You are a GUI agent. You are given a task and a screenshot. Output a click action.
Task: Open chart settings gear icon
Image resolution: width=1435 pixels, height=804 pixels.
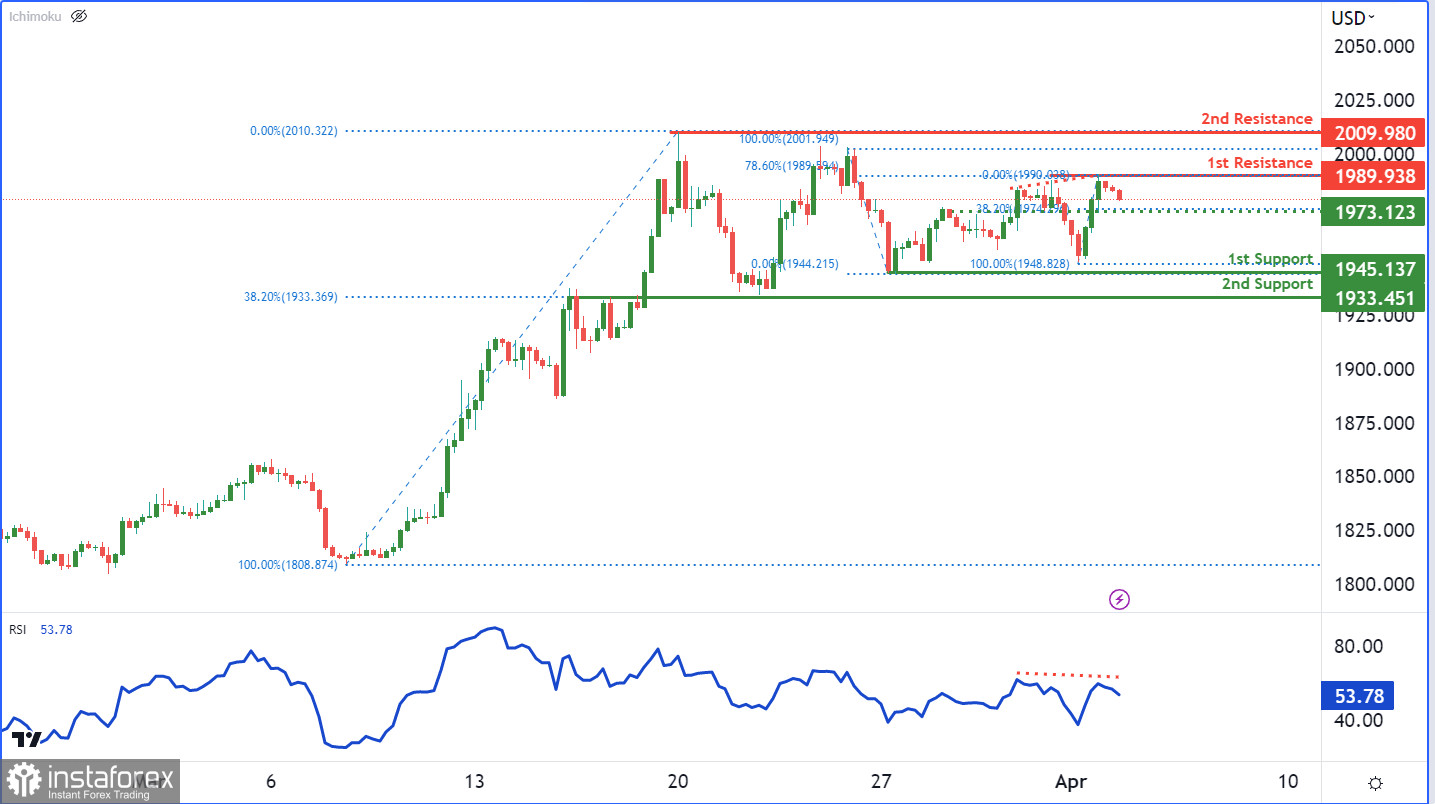(x=1376, y=783)
